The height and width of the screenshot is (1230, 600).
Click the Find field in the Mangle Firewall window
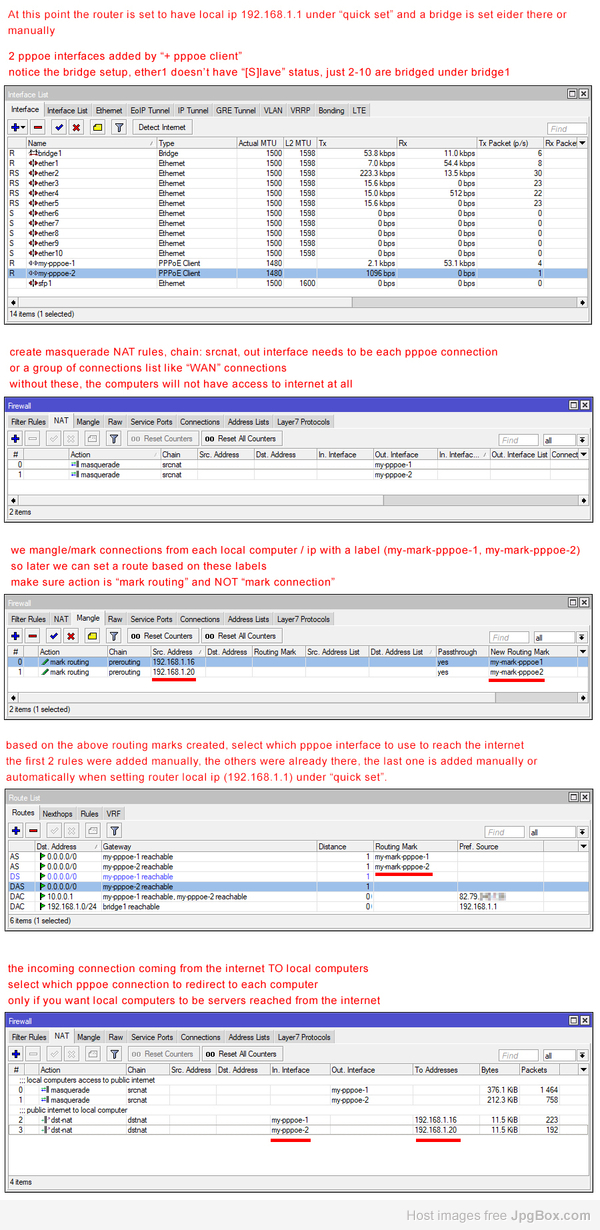(509, 637)
